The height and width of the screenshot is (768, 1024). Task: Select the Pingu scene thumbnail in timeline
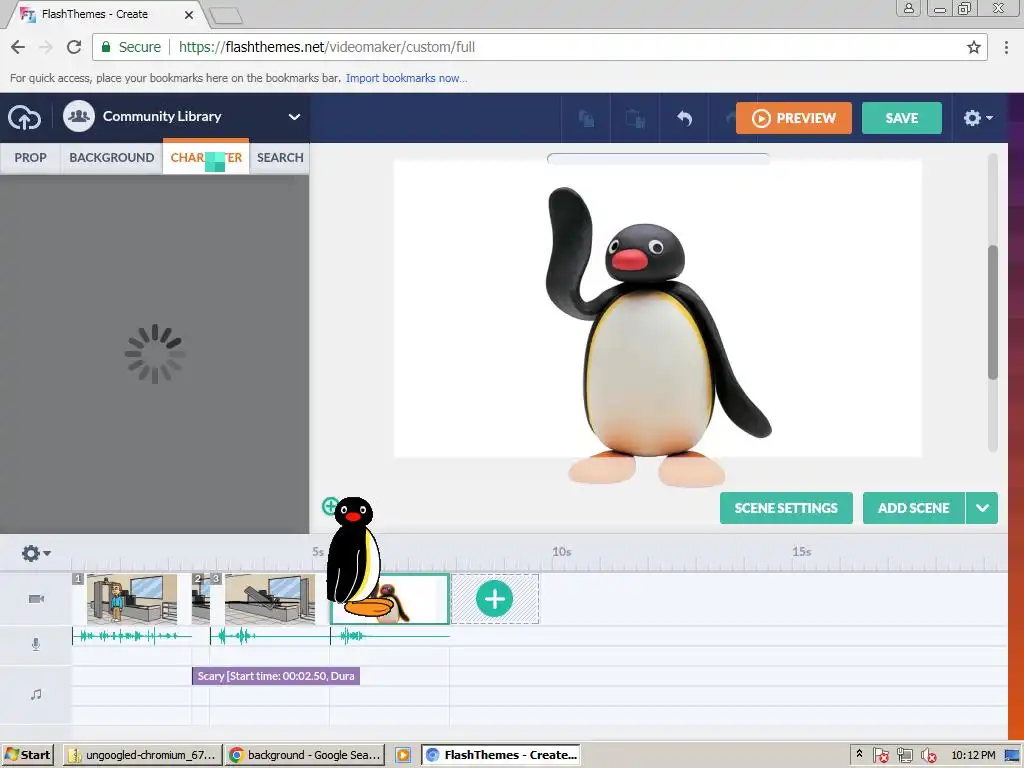(x=390, y=599)
